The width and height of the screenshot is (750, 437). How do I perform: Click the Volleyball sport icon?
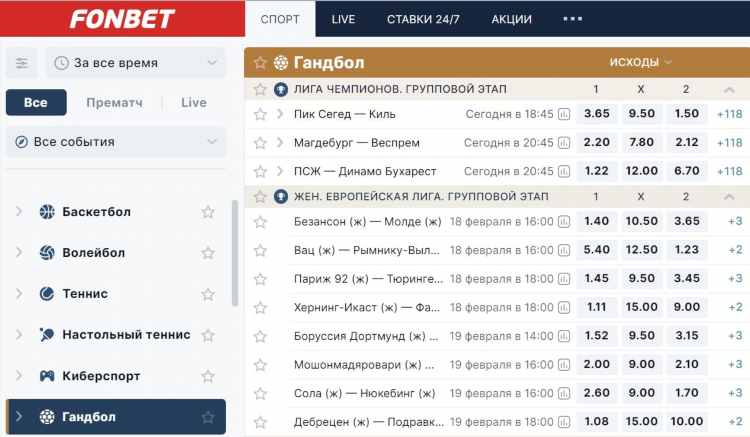pyautogui.click(x=47, y=252)
